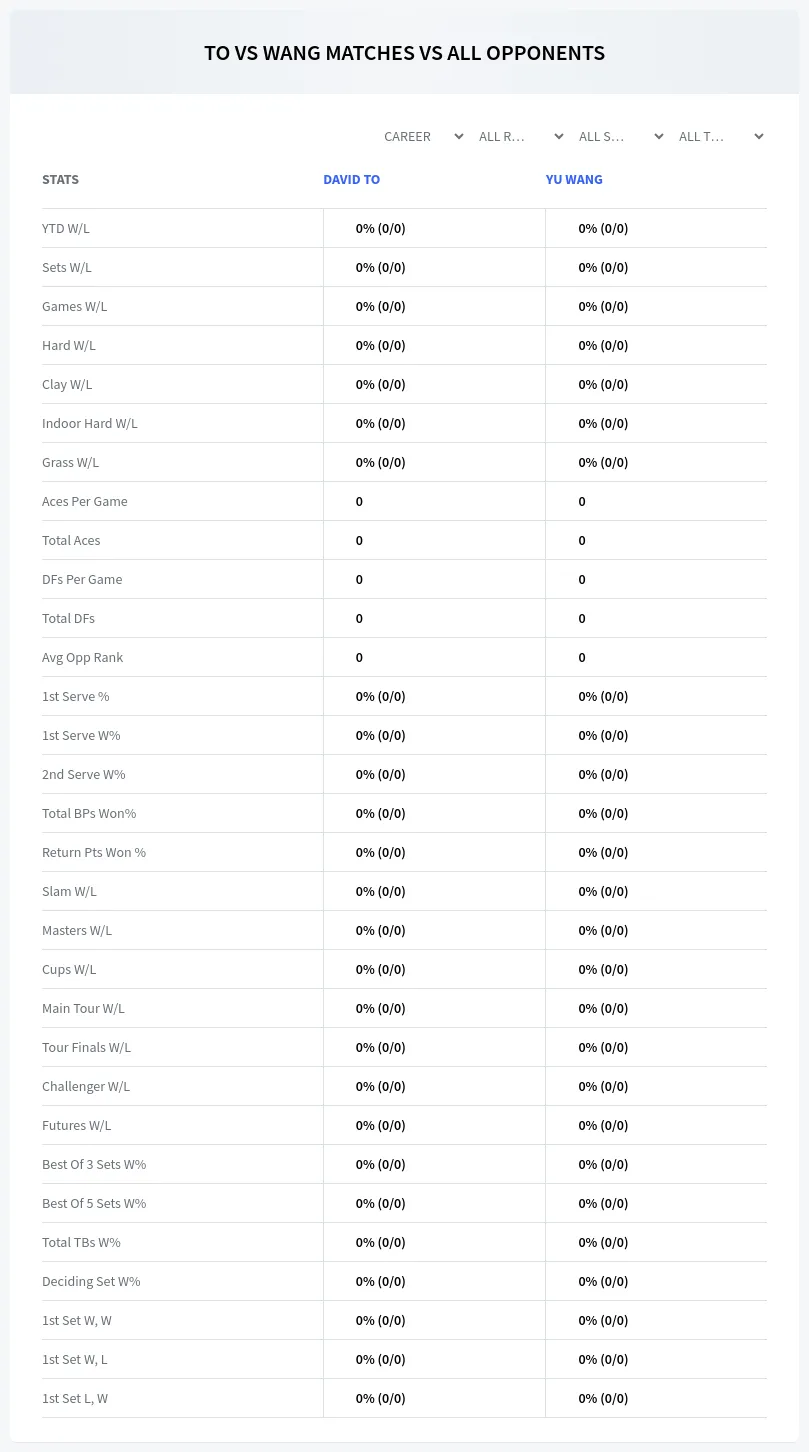Click David To's Hard W/L value

[381, 345]
